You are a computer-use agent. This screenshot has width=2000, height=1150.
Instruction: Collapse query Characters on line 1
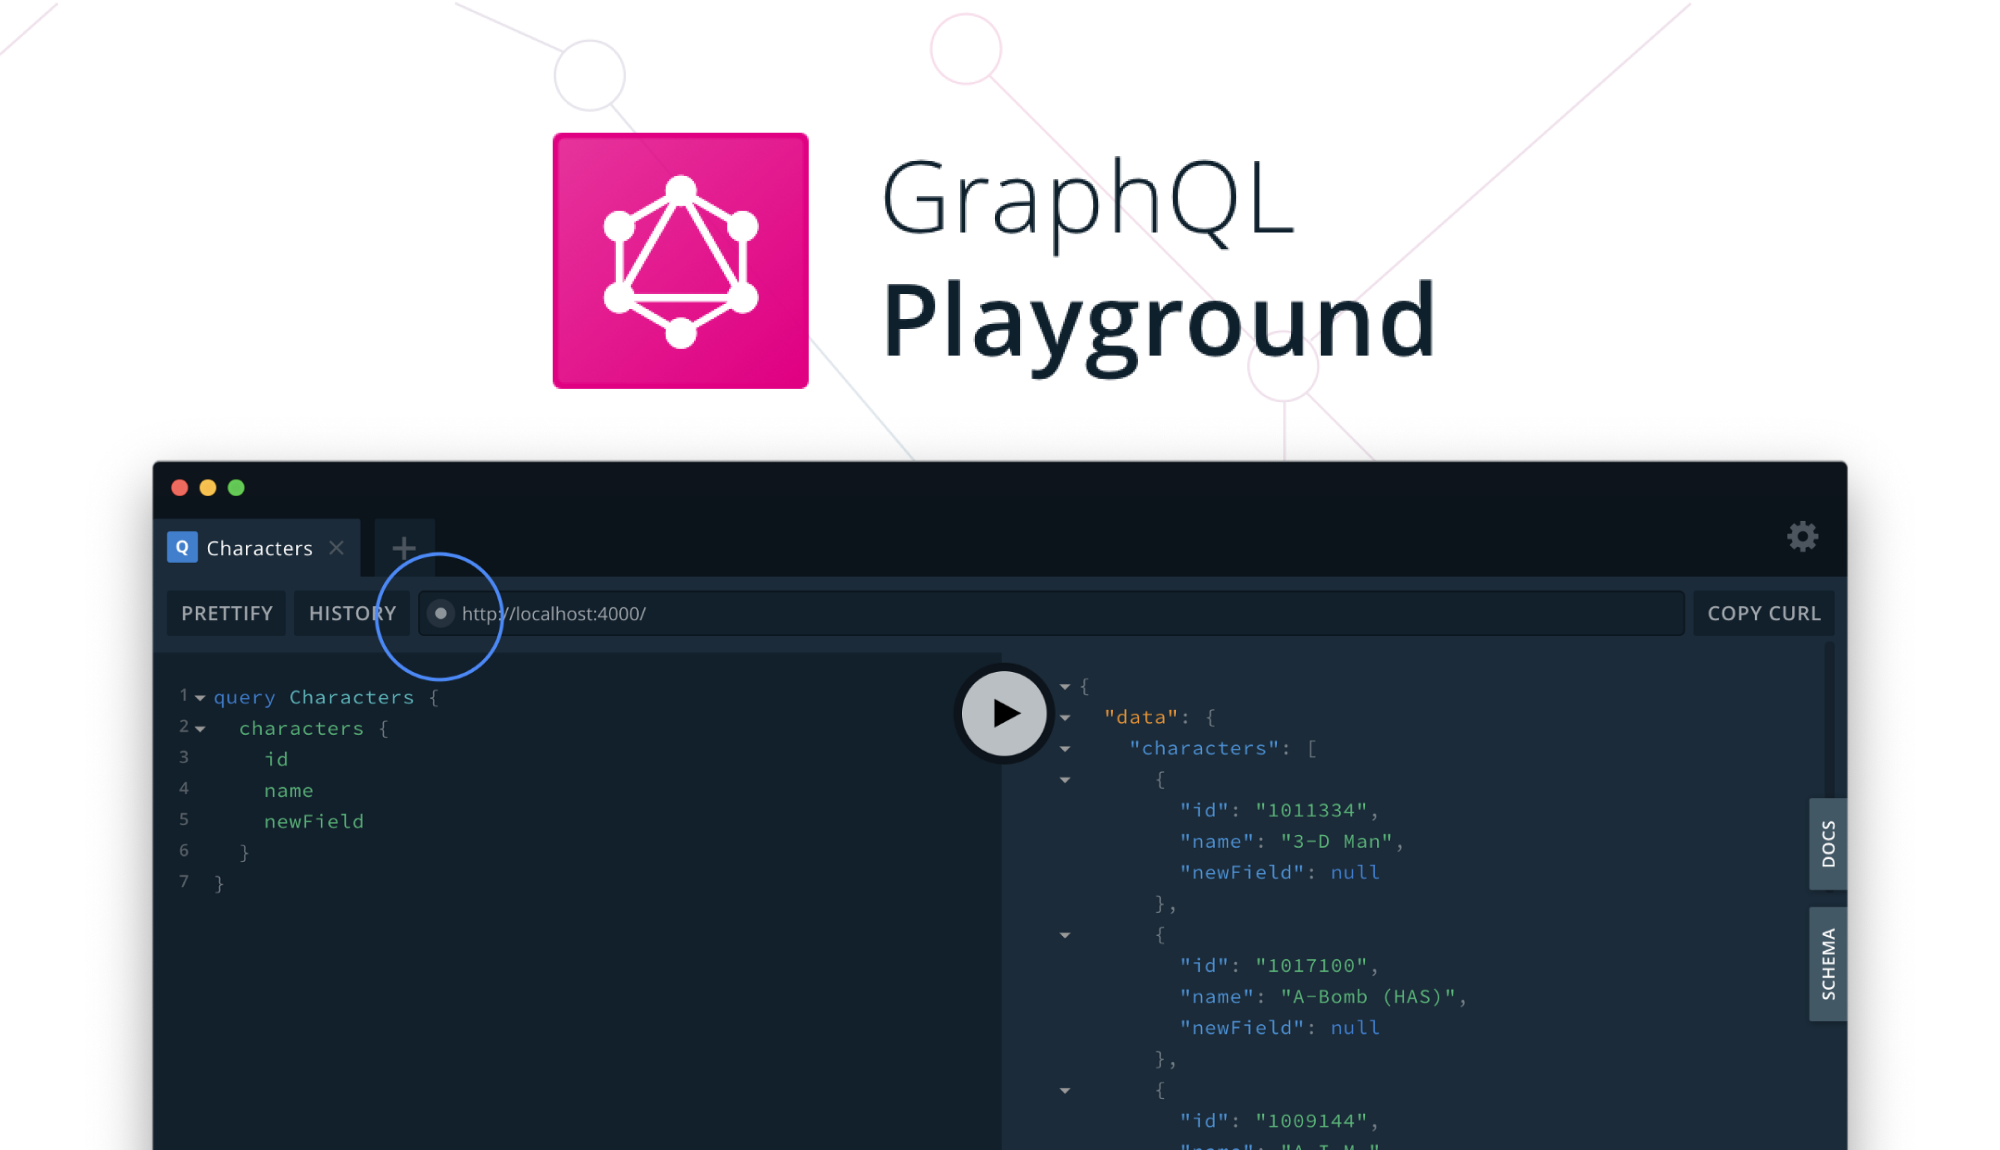(200, 698)
